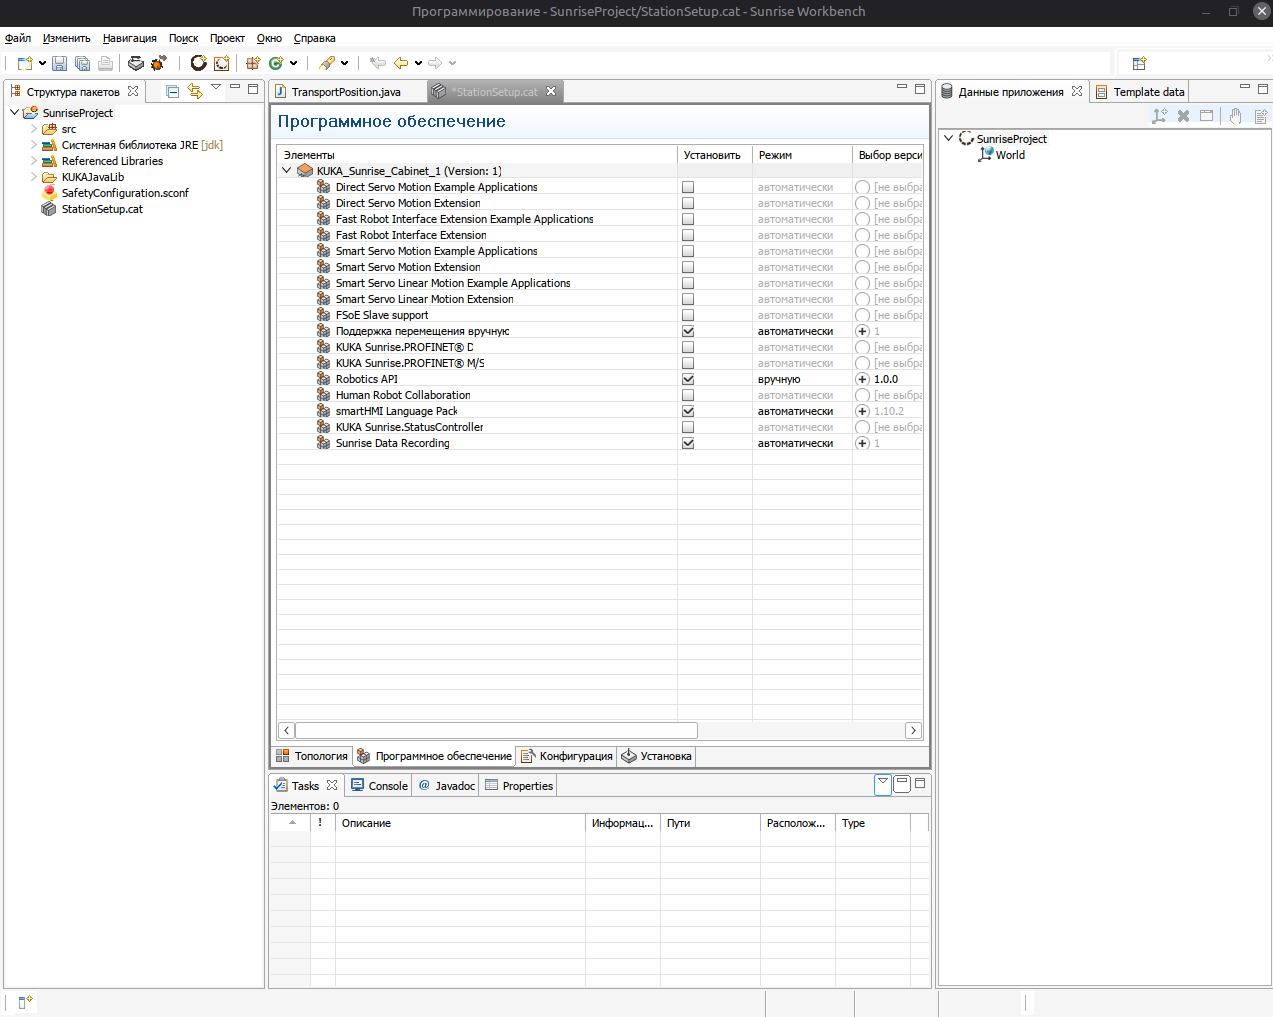The width and height of the screenshot is (1273, 1017).
Task: Select SafetyConfiguration.sconf in package tree
Action: click(125, 193)
